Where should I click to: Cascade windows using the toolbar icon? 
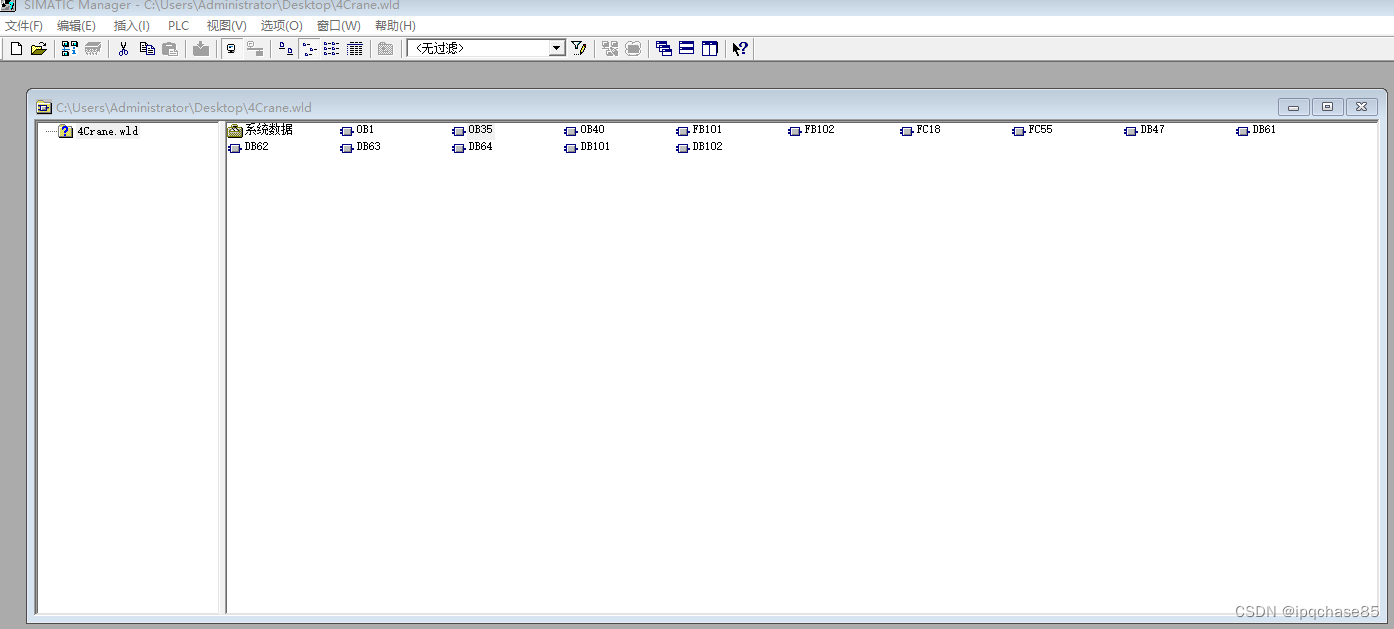[x=663, y=48]
